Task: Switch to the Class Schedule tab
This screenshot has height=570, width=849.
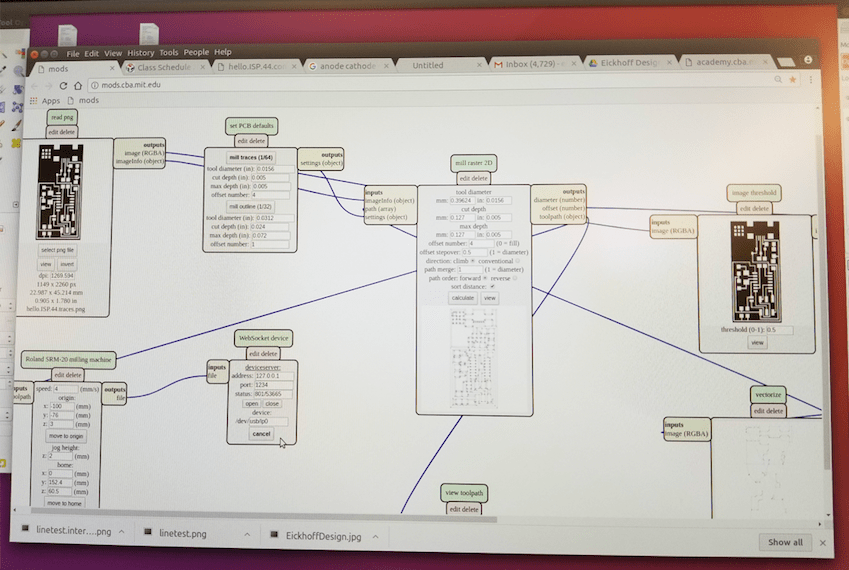Action: (164, 67)
